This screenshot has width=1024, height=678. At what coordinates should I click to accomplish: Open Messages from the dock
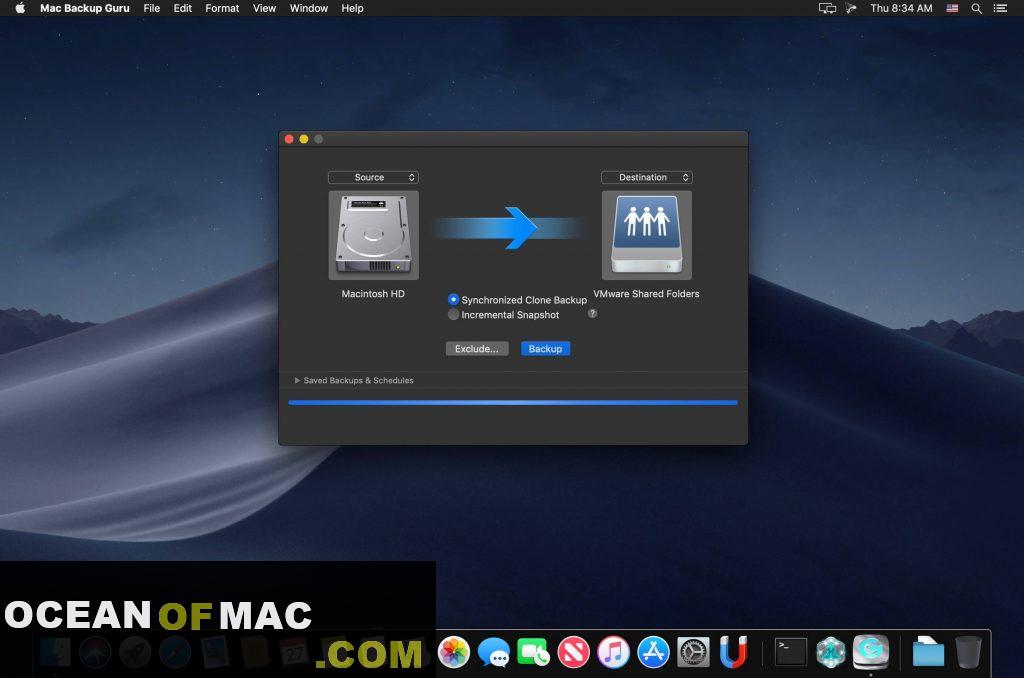coord(494,652)
